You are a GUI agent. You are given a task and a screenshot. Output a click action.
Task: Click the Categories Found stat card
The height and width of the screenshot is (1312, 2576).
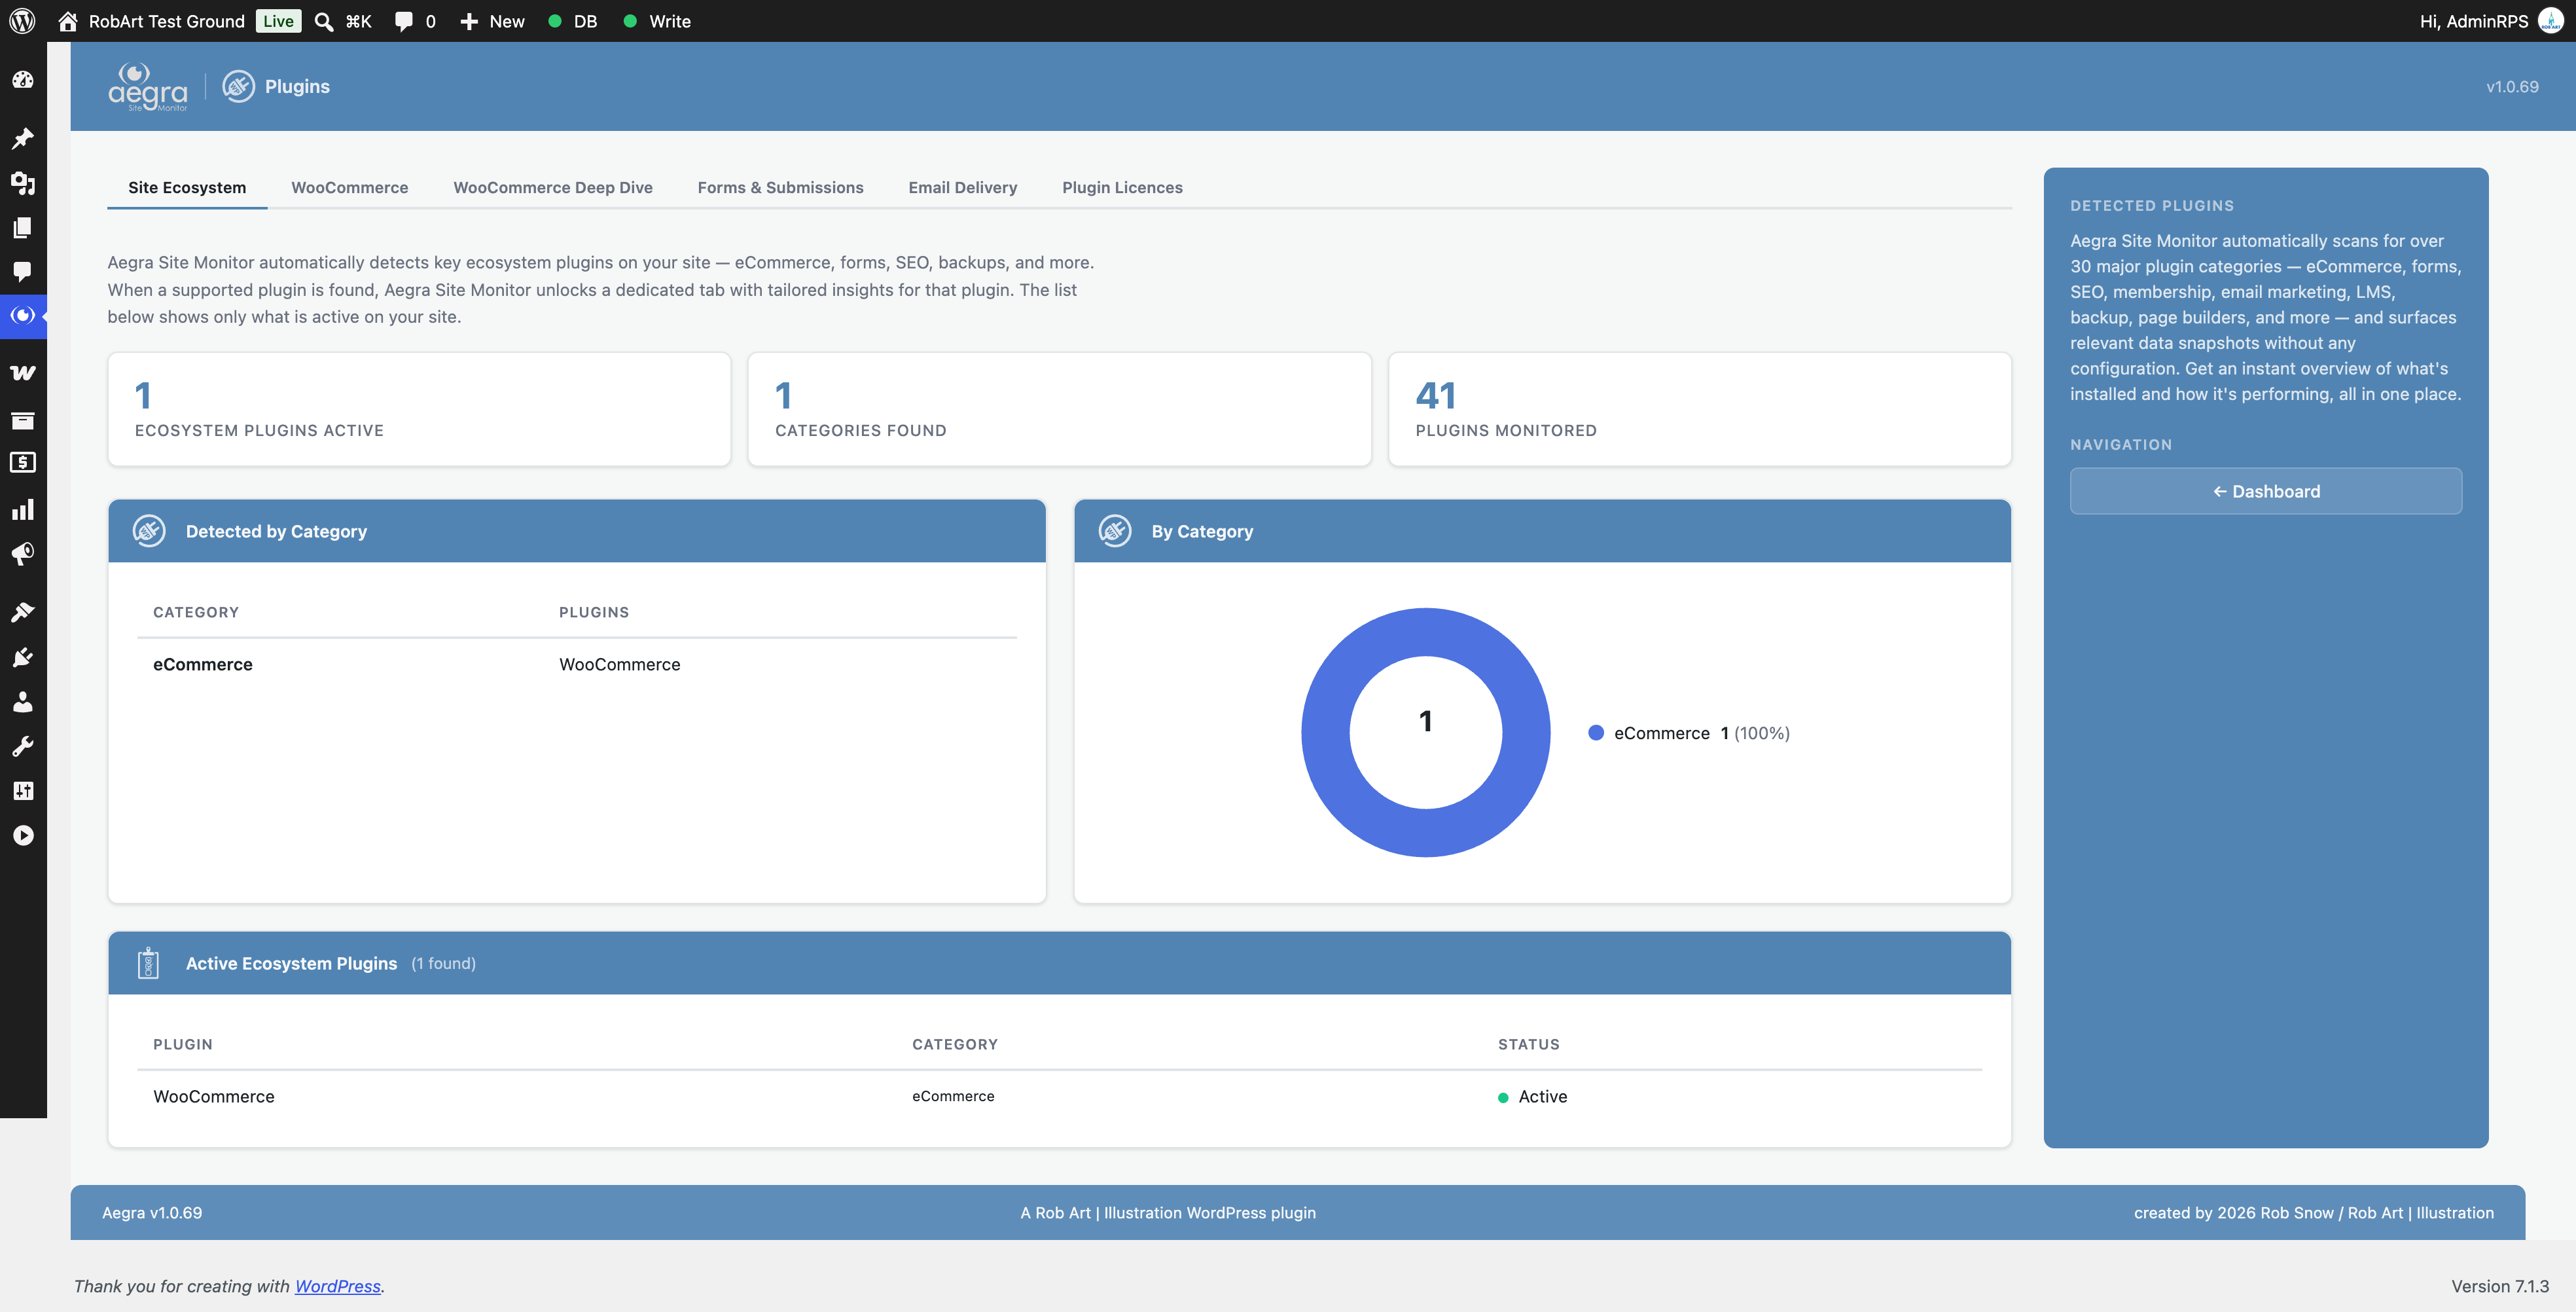click(1059, 409)
